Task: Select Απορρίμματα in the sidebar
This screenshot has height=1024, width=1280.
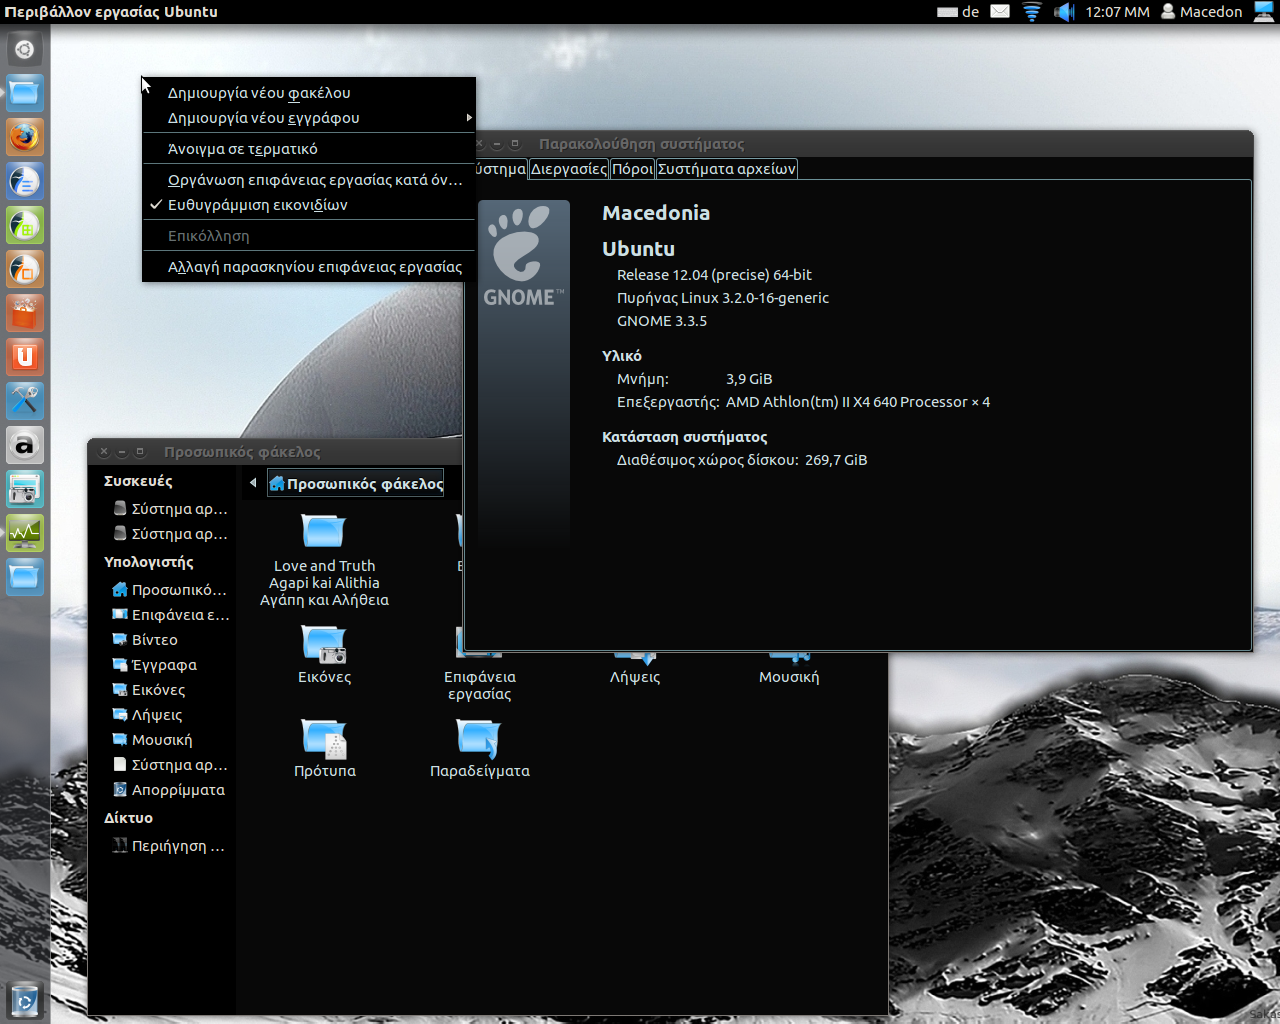Action: pyautogui.click(x=170, y=790)
